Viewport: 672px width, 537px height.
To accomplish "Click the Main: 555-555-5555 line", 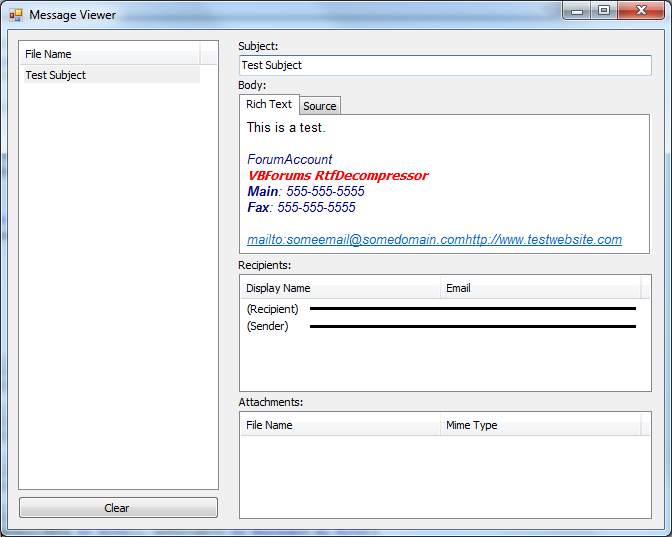I will (x=306, y=191).
